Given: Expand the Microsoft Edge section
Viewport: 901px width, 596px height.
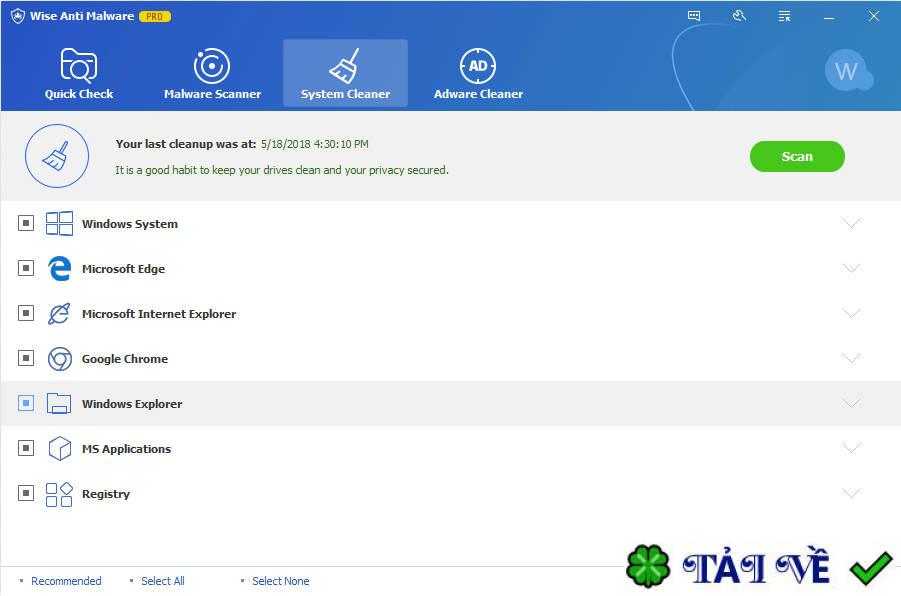Looking at the screenshot, I should [851, 268].
